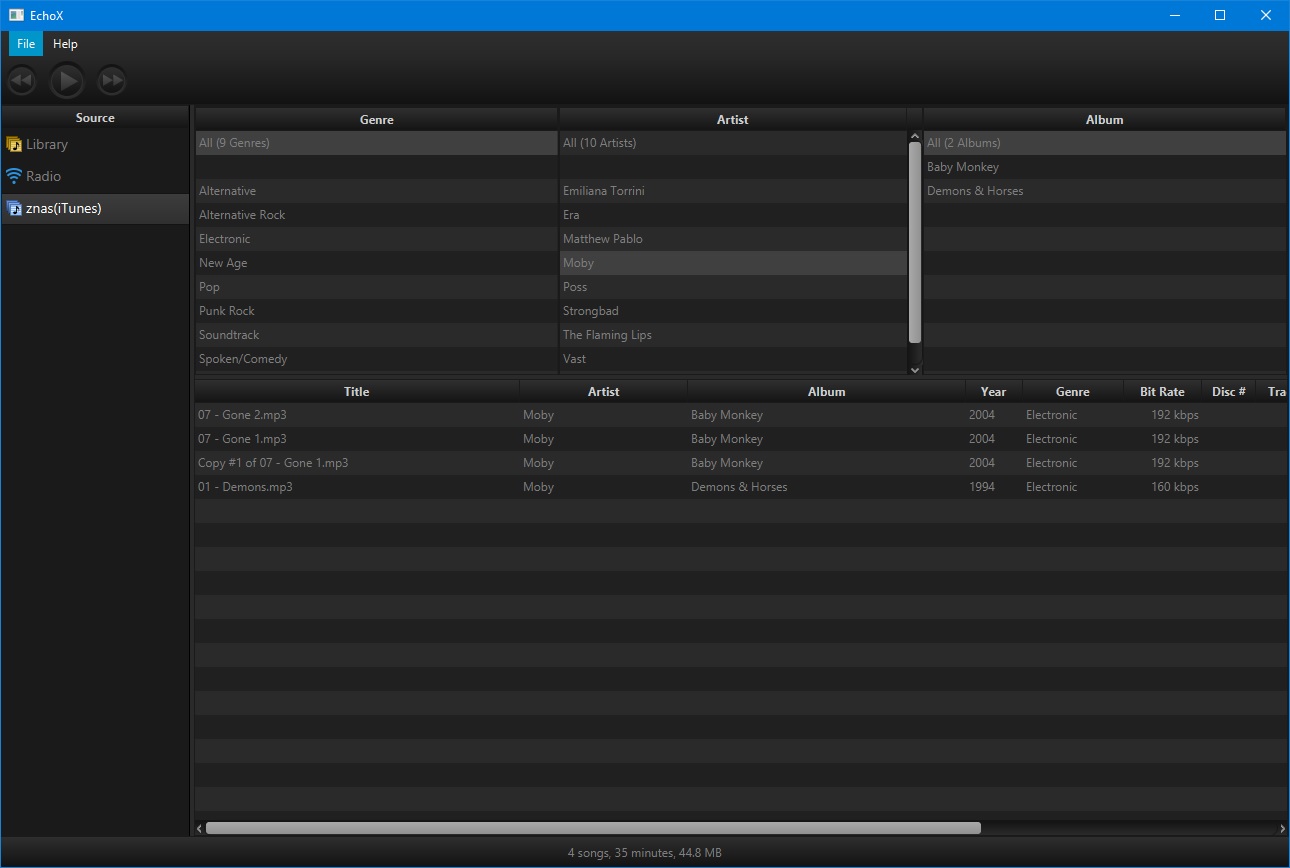Click the fast-forward playback button
This screenshot has width=1290, height=868.
(x=112, y=80)
